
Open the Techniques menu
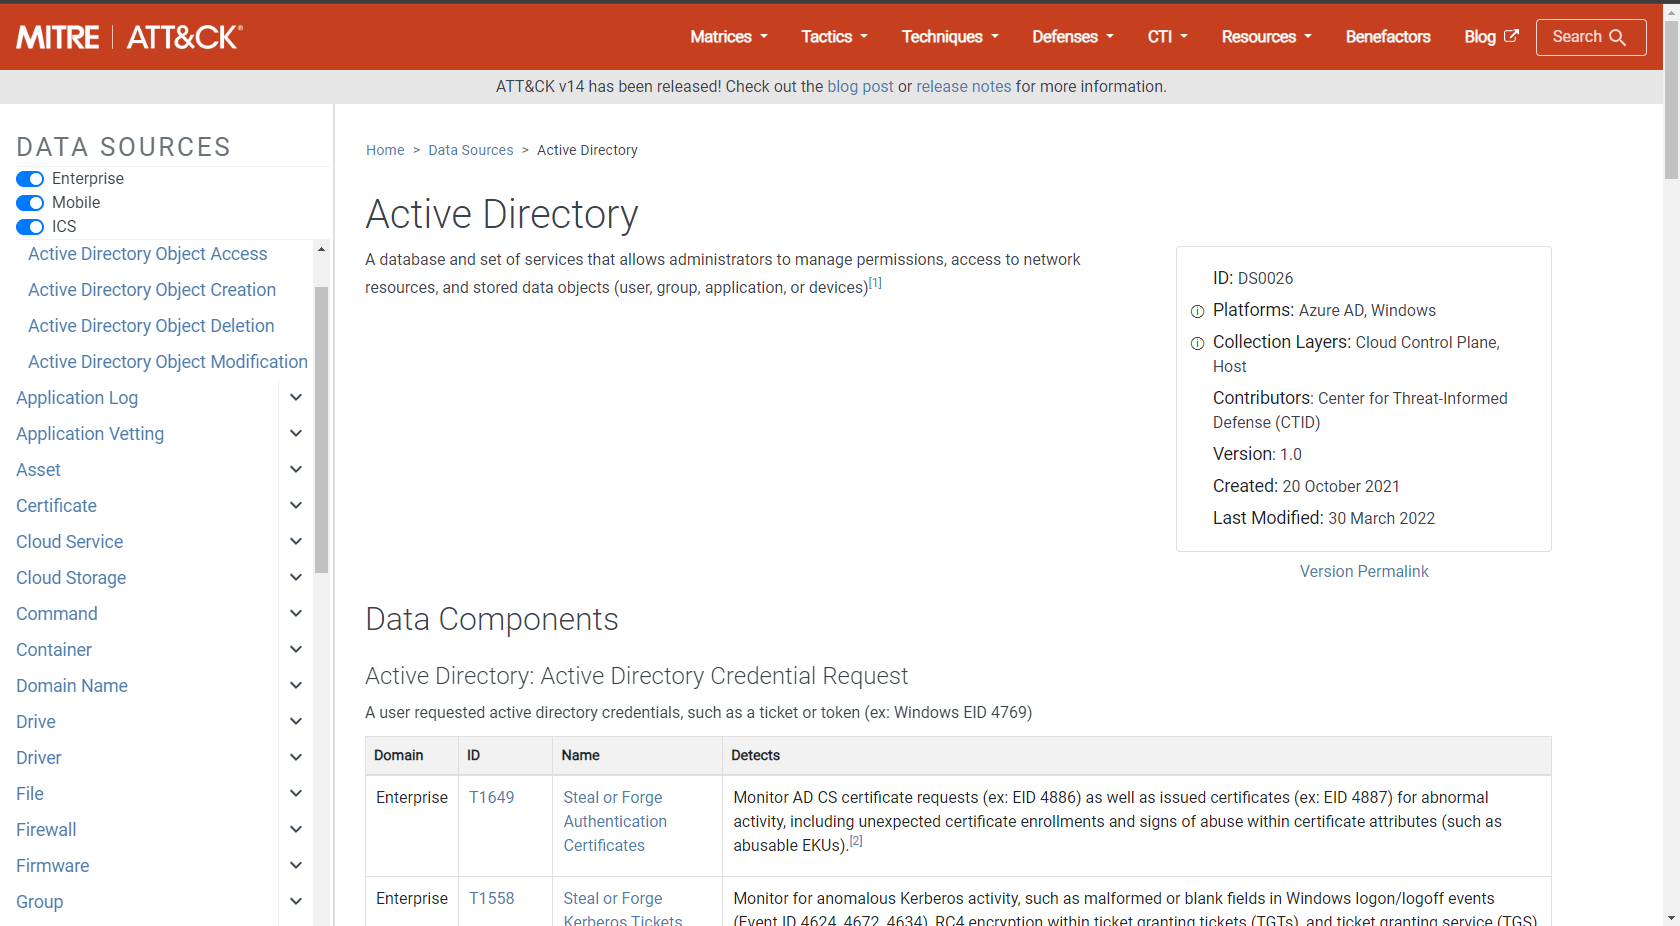[x=950, y=37]
